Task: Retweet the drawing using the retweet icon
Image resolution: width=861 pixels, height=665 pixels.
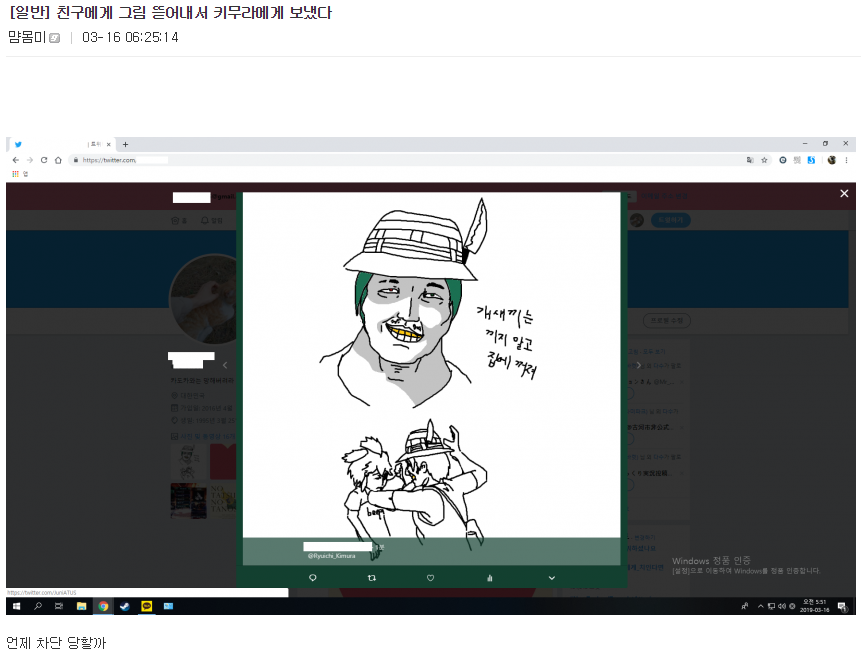Action: point(372,577)
